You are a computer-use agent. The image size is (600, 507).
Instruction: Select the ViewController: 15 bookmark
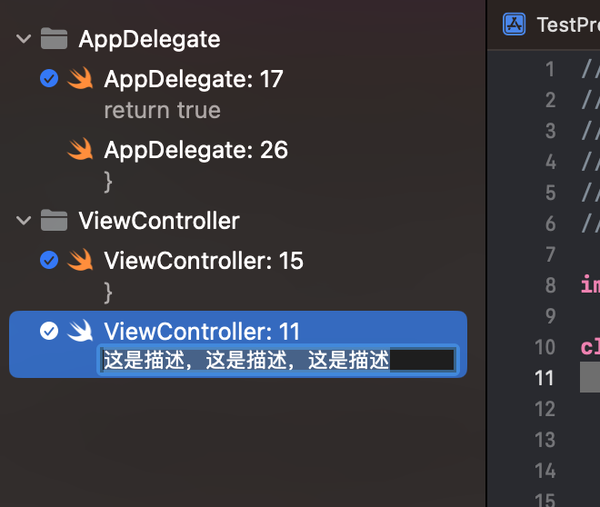[x=203, y=261]
